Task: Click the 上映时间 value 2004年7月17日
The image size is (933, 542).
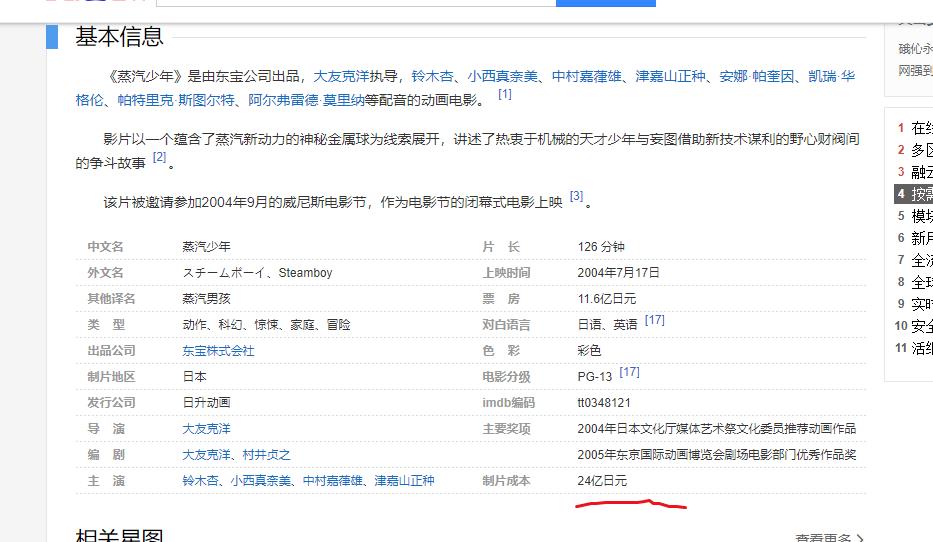Action: 618,272
